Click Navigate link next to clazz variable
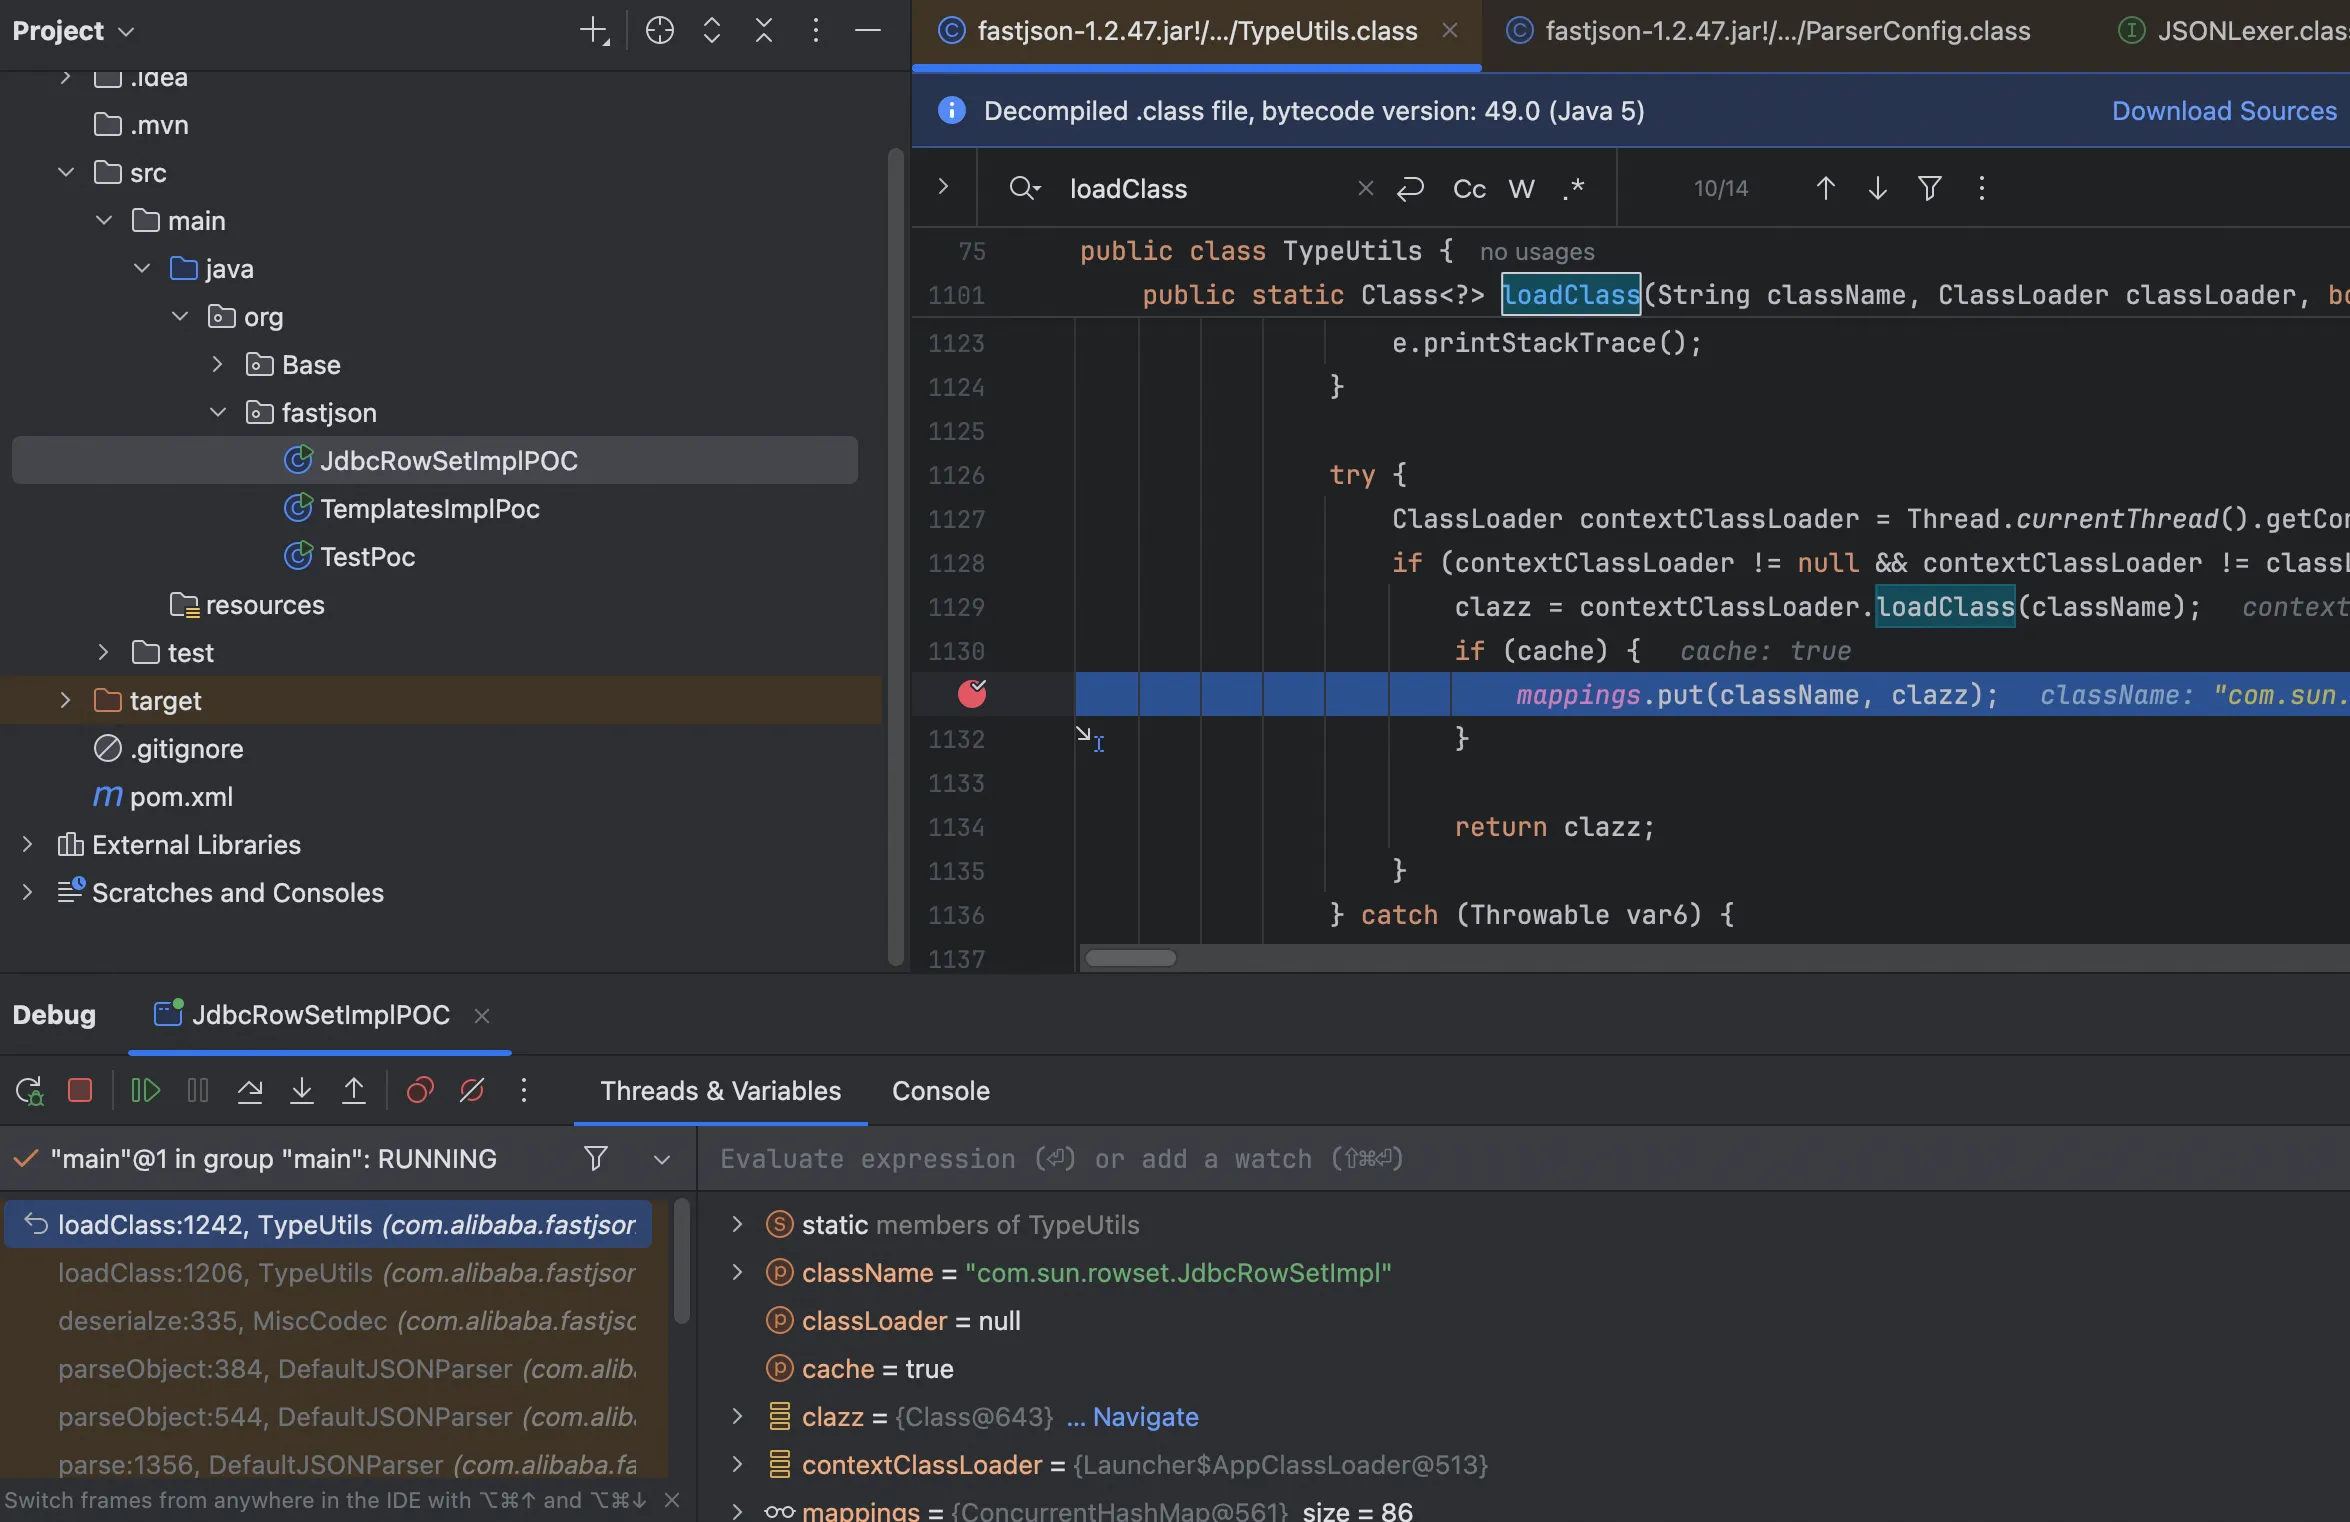2350x1522 pixels. (1145, 1417)
